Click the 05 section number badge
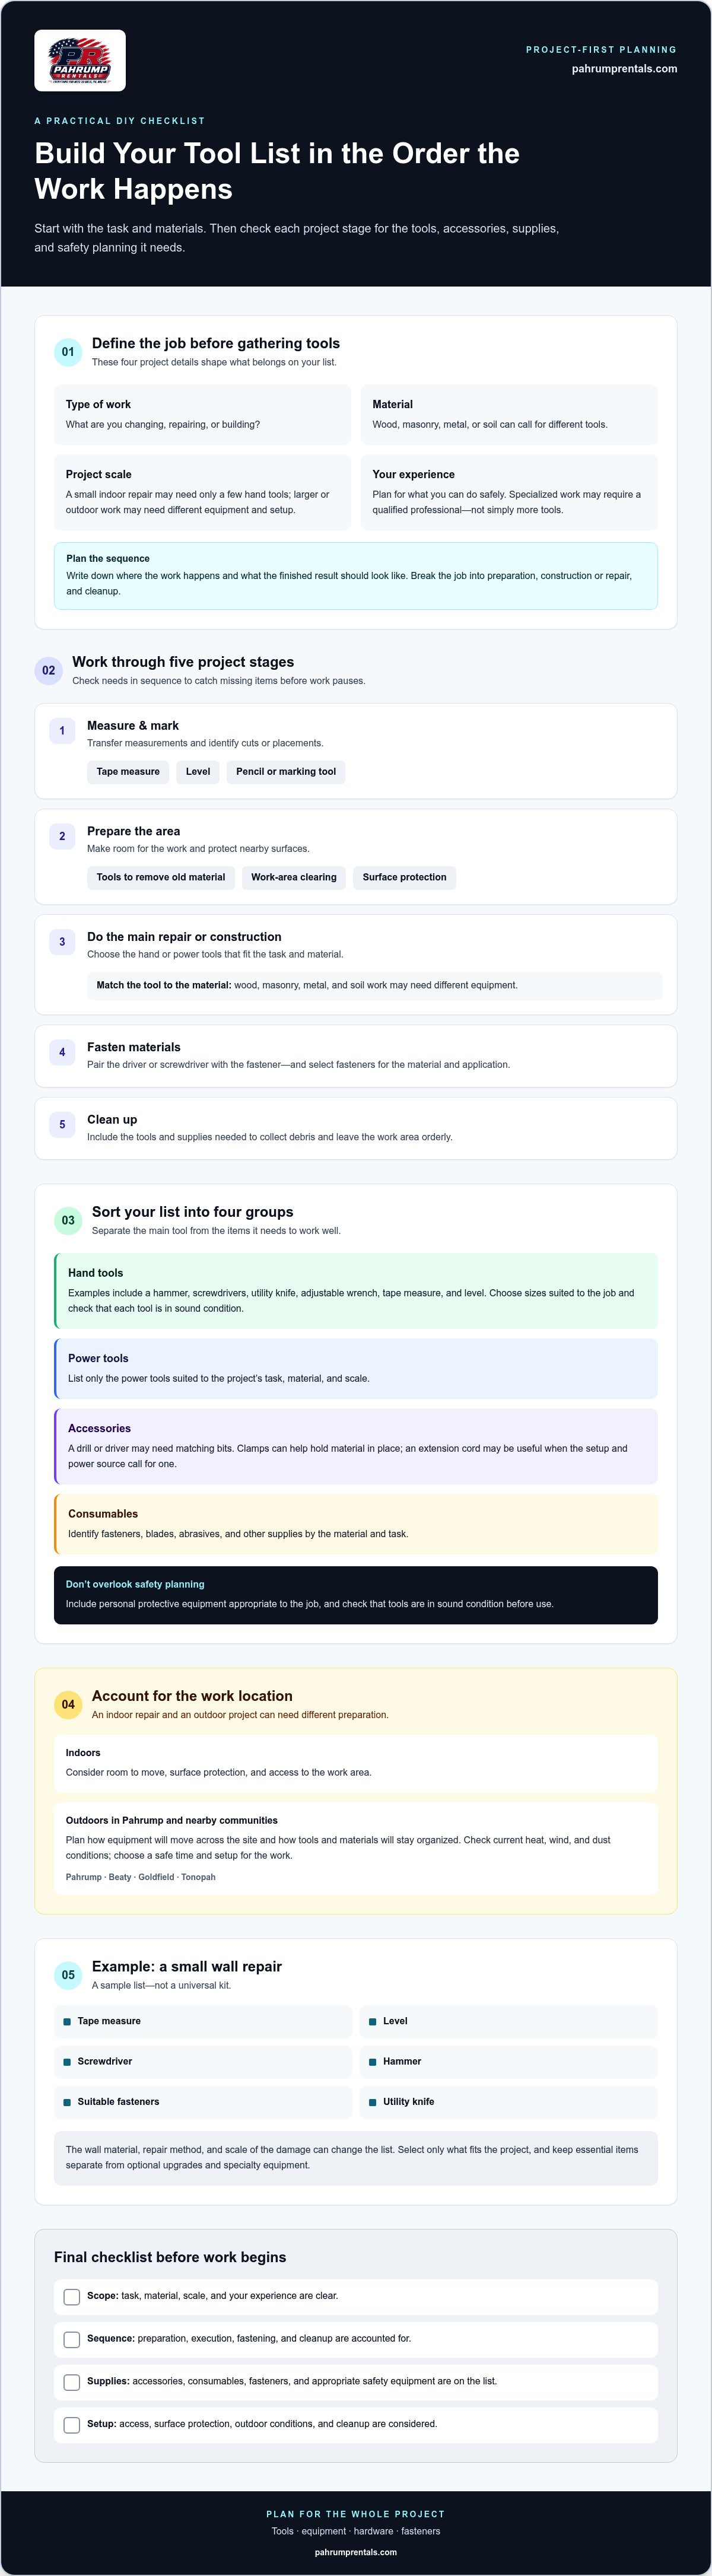712x2576 pixels. coord(68,1974)
